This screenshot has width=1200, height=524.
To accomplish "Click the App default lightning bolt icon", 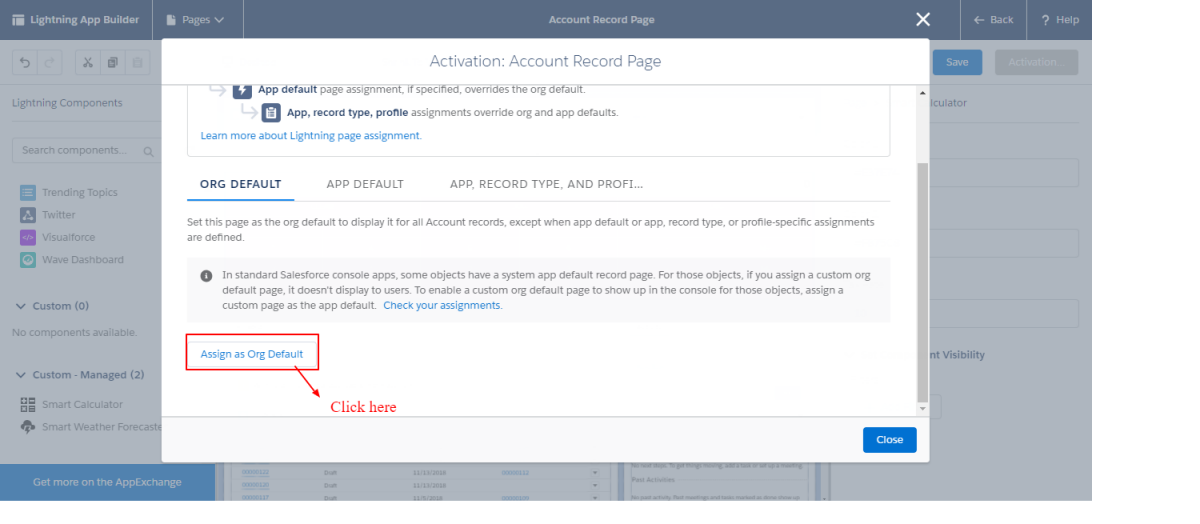I will (x=242, y=89).
